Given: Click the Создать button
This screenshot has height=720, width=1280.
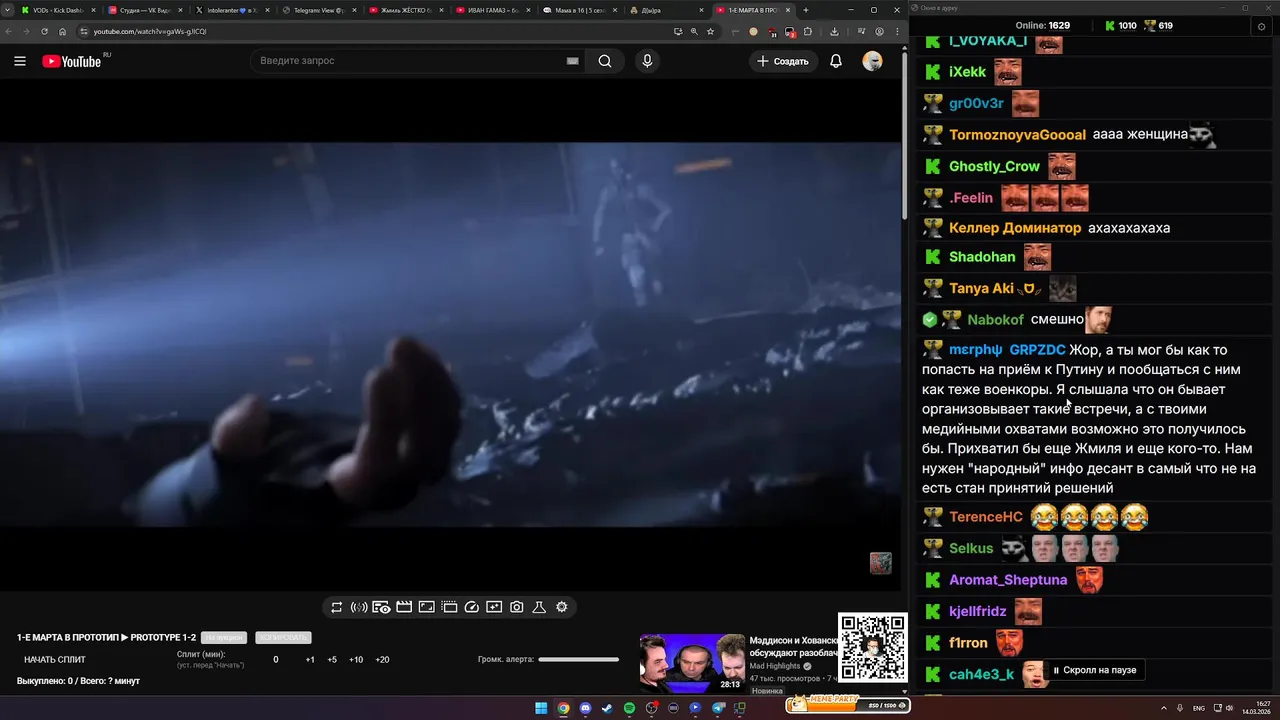Looking at the screenshot, I should tap(783, 61).
